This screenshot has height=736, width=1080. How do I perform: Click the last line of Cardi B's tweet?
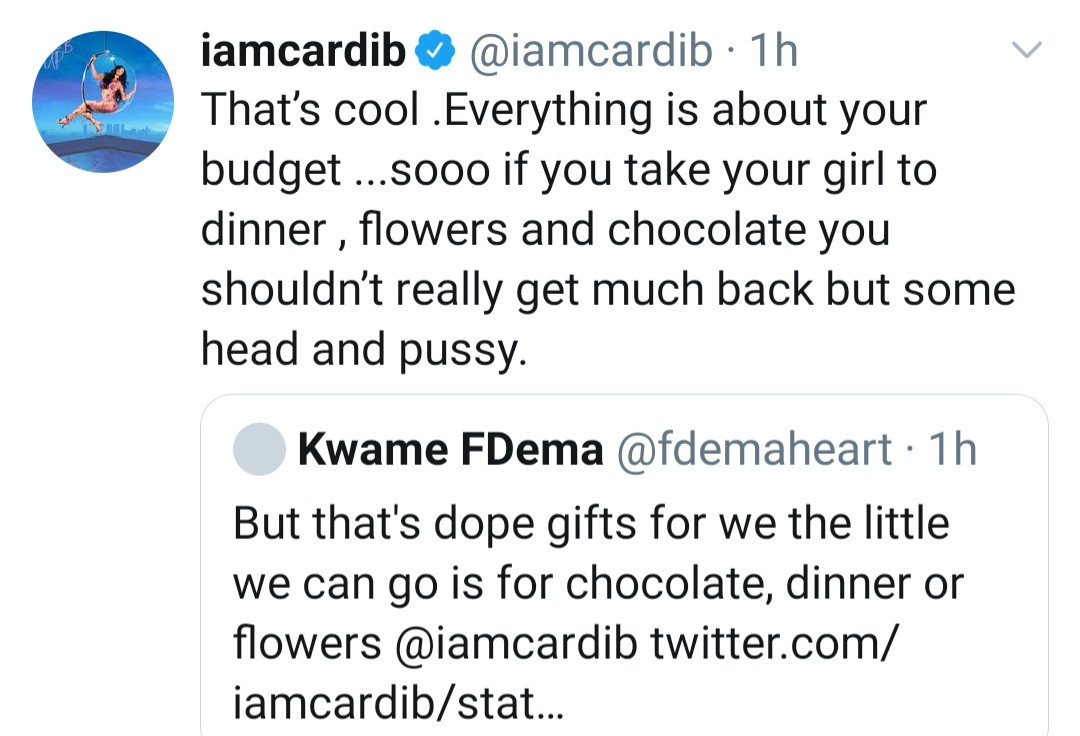click(x=364, y=350)
